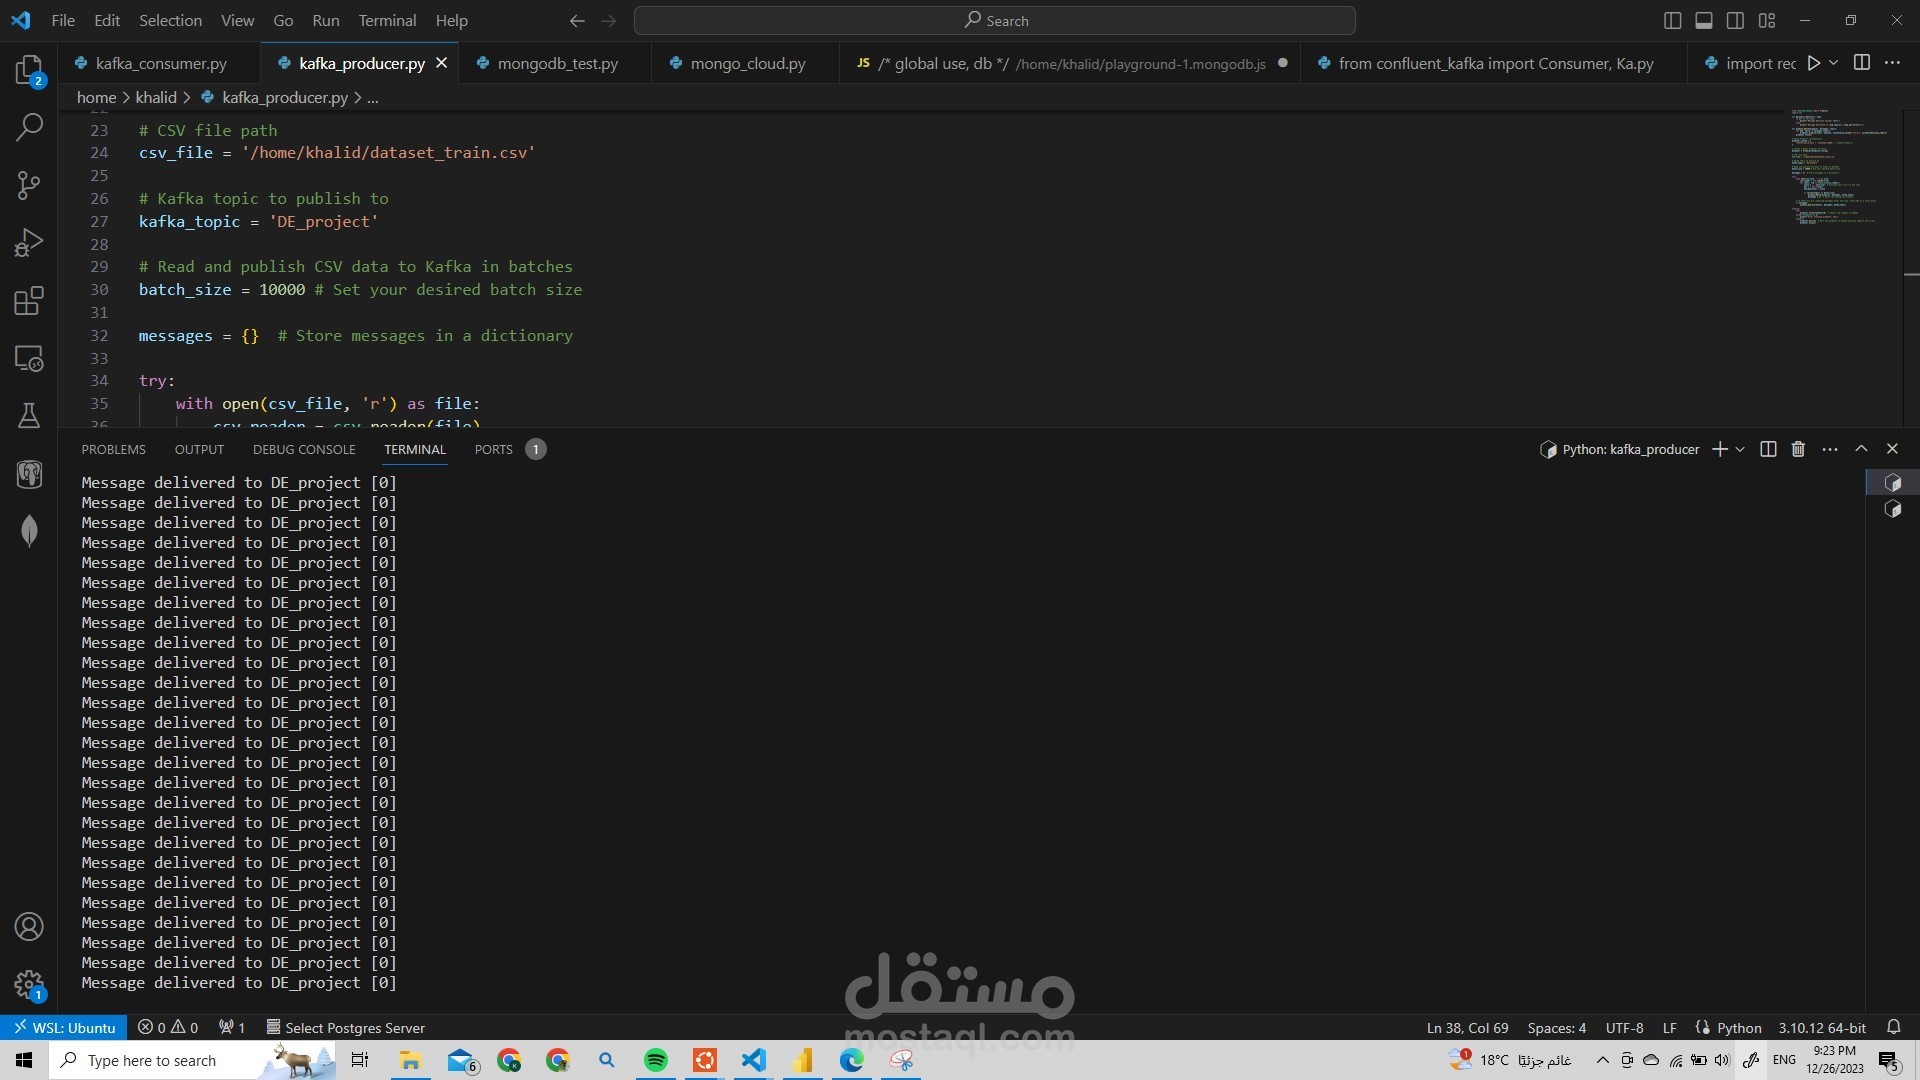Open Customize Layout in title bar

[1767, 20]
